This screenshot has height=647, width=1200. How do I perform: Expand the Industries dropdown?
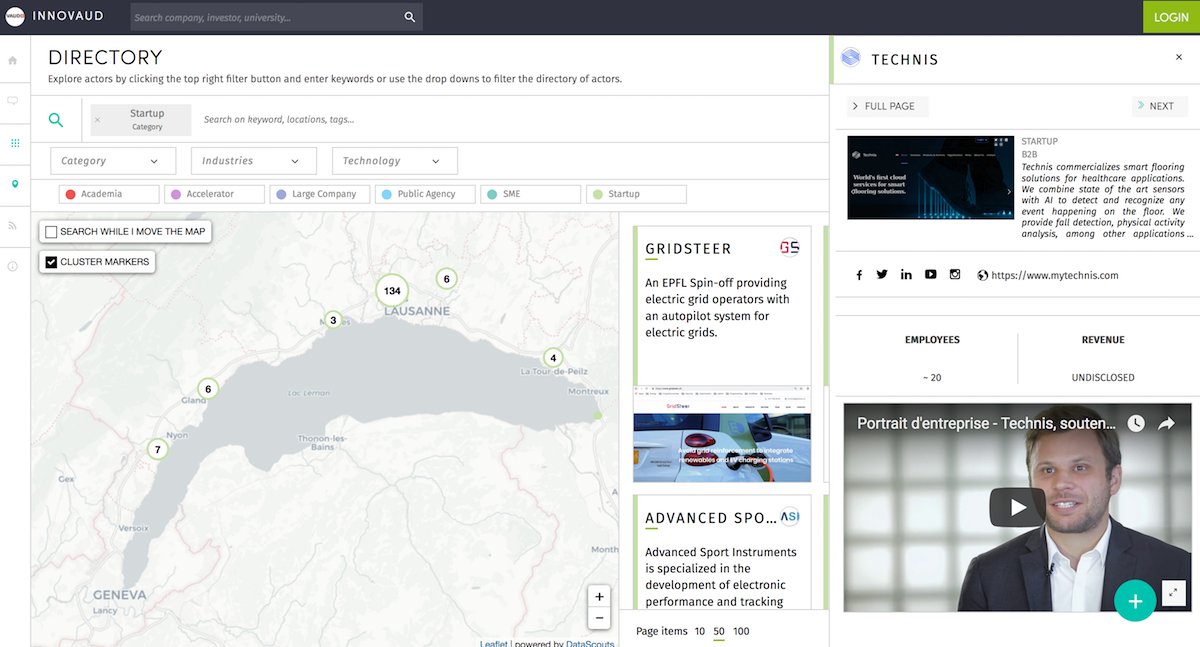coord(254,161)
